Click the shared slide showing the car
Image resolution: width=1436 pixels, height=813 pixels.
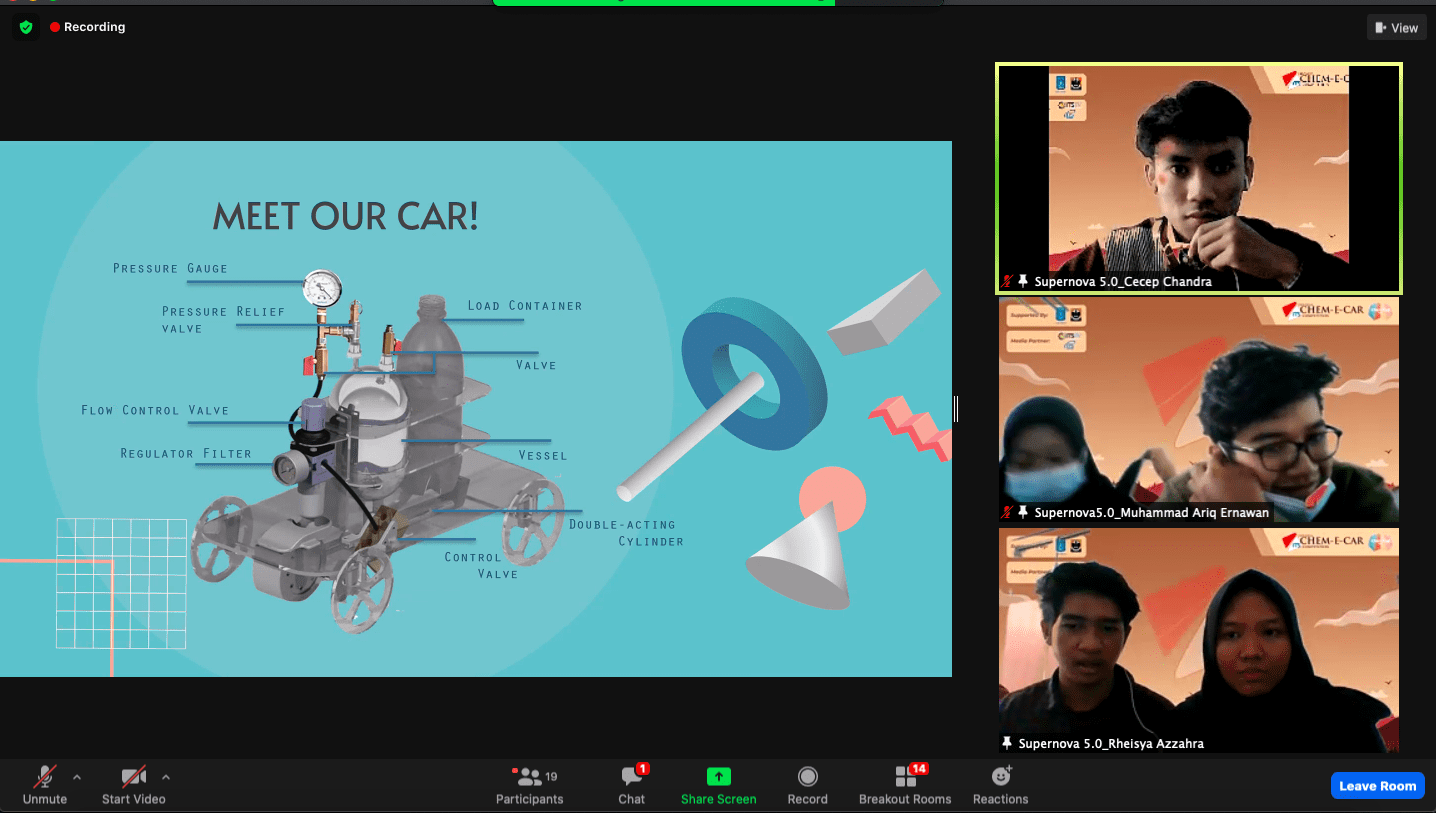click(x=475, y=408)
